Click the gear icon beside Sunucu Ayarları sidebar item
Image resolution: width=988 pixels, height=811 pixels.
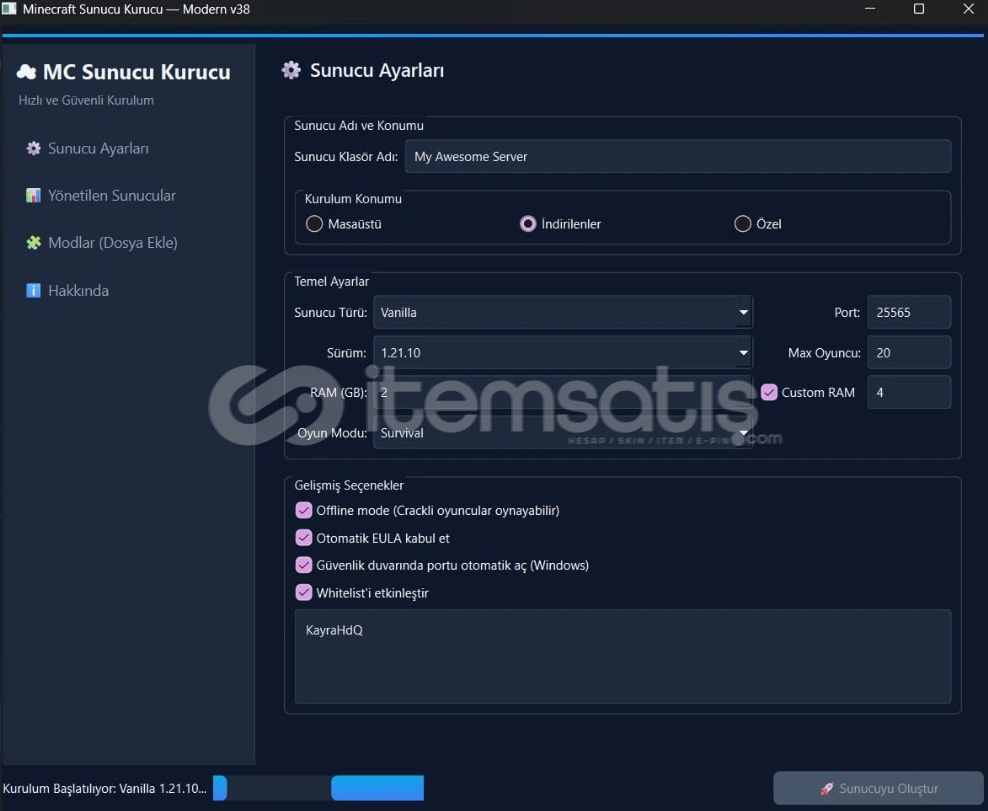pyautogui.click(x=33, y=148)
